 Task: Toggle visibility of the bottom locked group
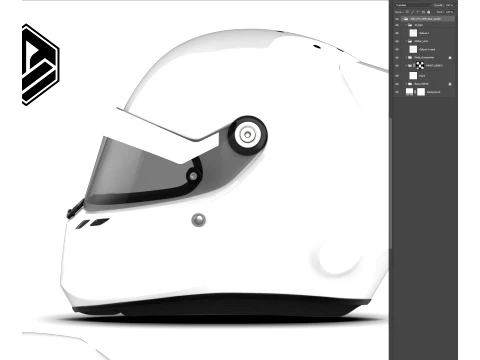click(397, 84)
